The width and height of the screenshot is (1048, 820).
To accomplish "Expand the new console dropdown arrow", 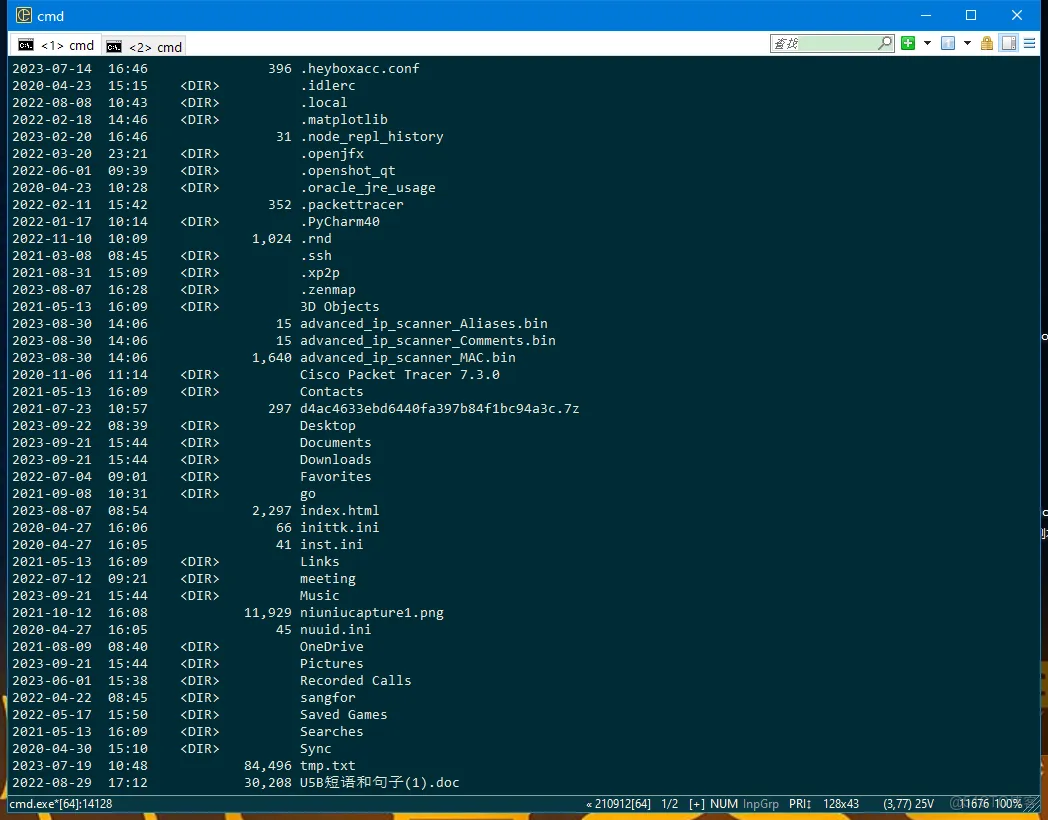I will click(927, 43).
